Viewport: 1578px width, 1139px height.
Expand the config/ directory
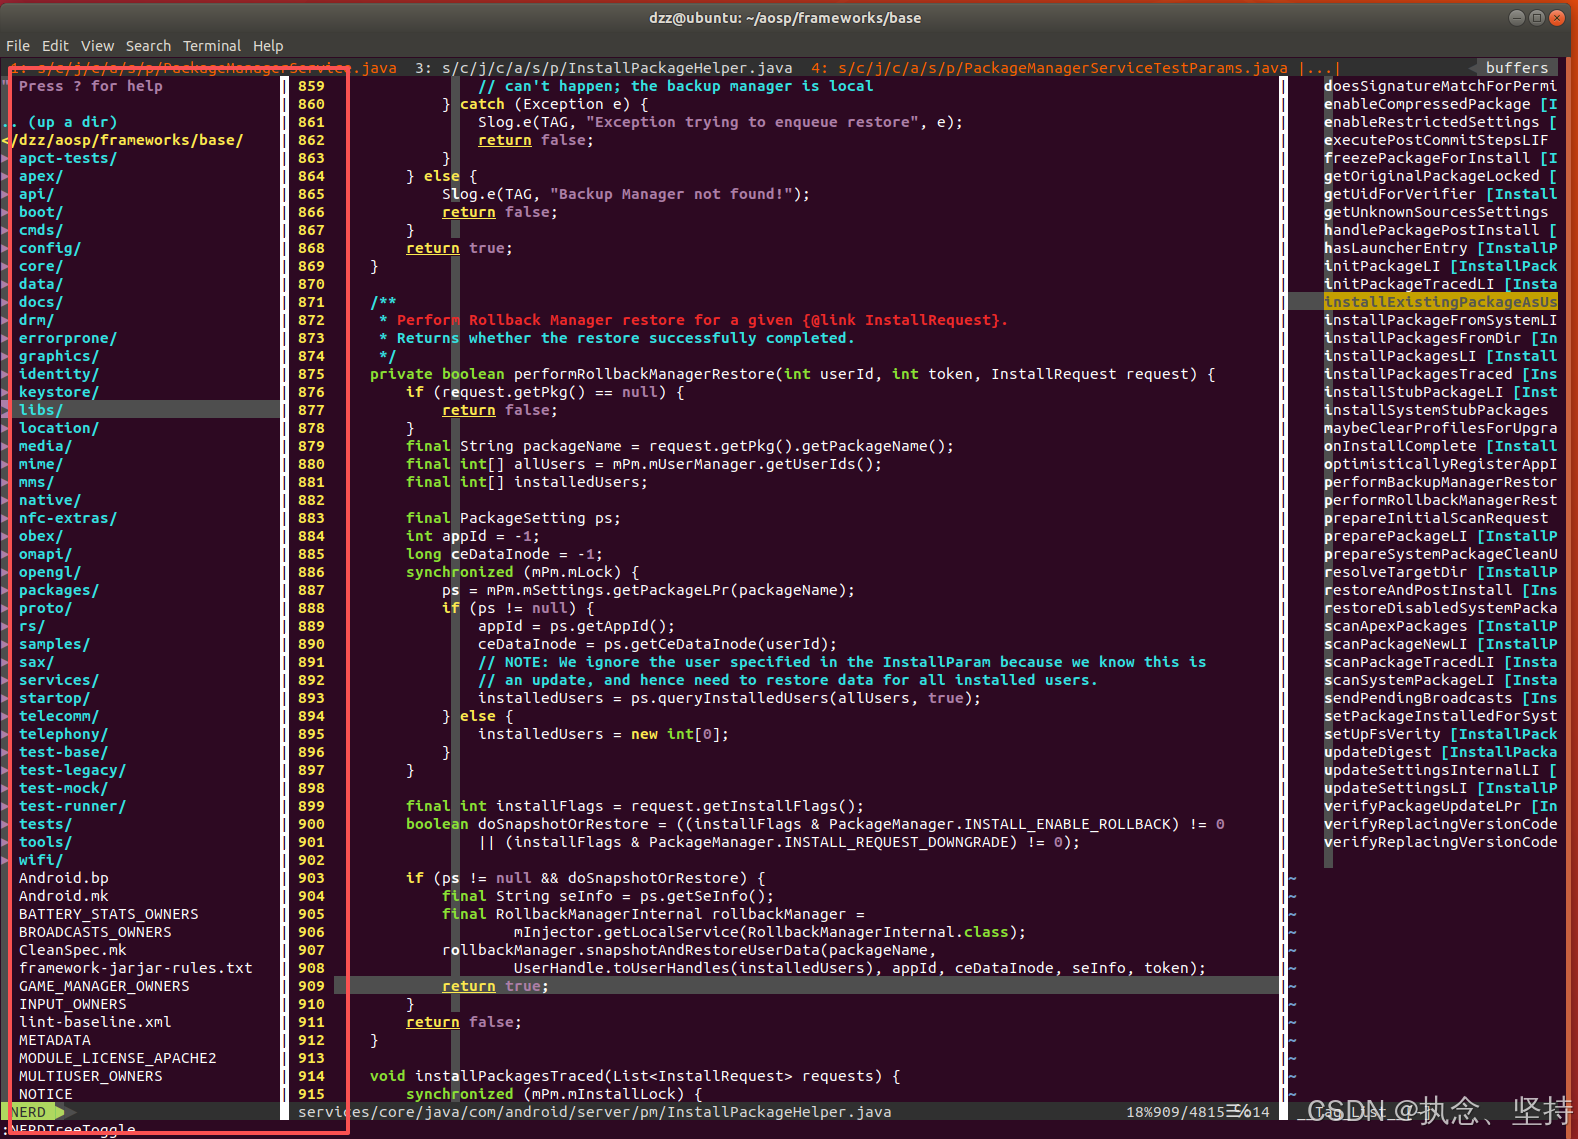pos(49,248)
